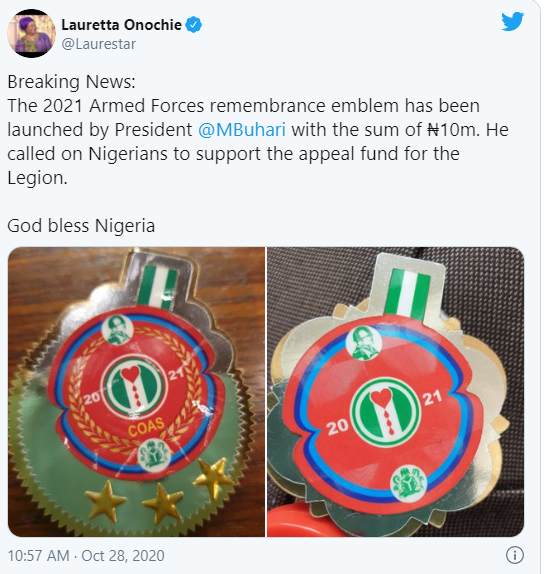Screen dimensions: 544x574
Task: Click the Nigerian flag ribbon in left photo
Action: point(157,287)
